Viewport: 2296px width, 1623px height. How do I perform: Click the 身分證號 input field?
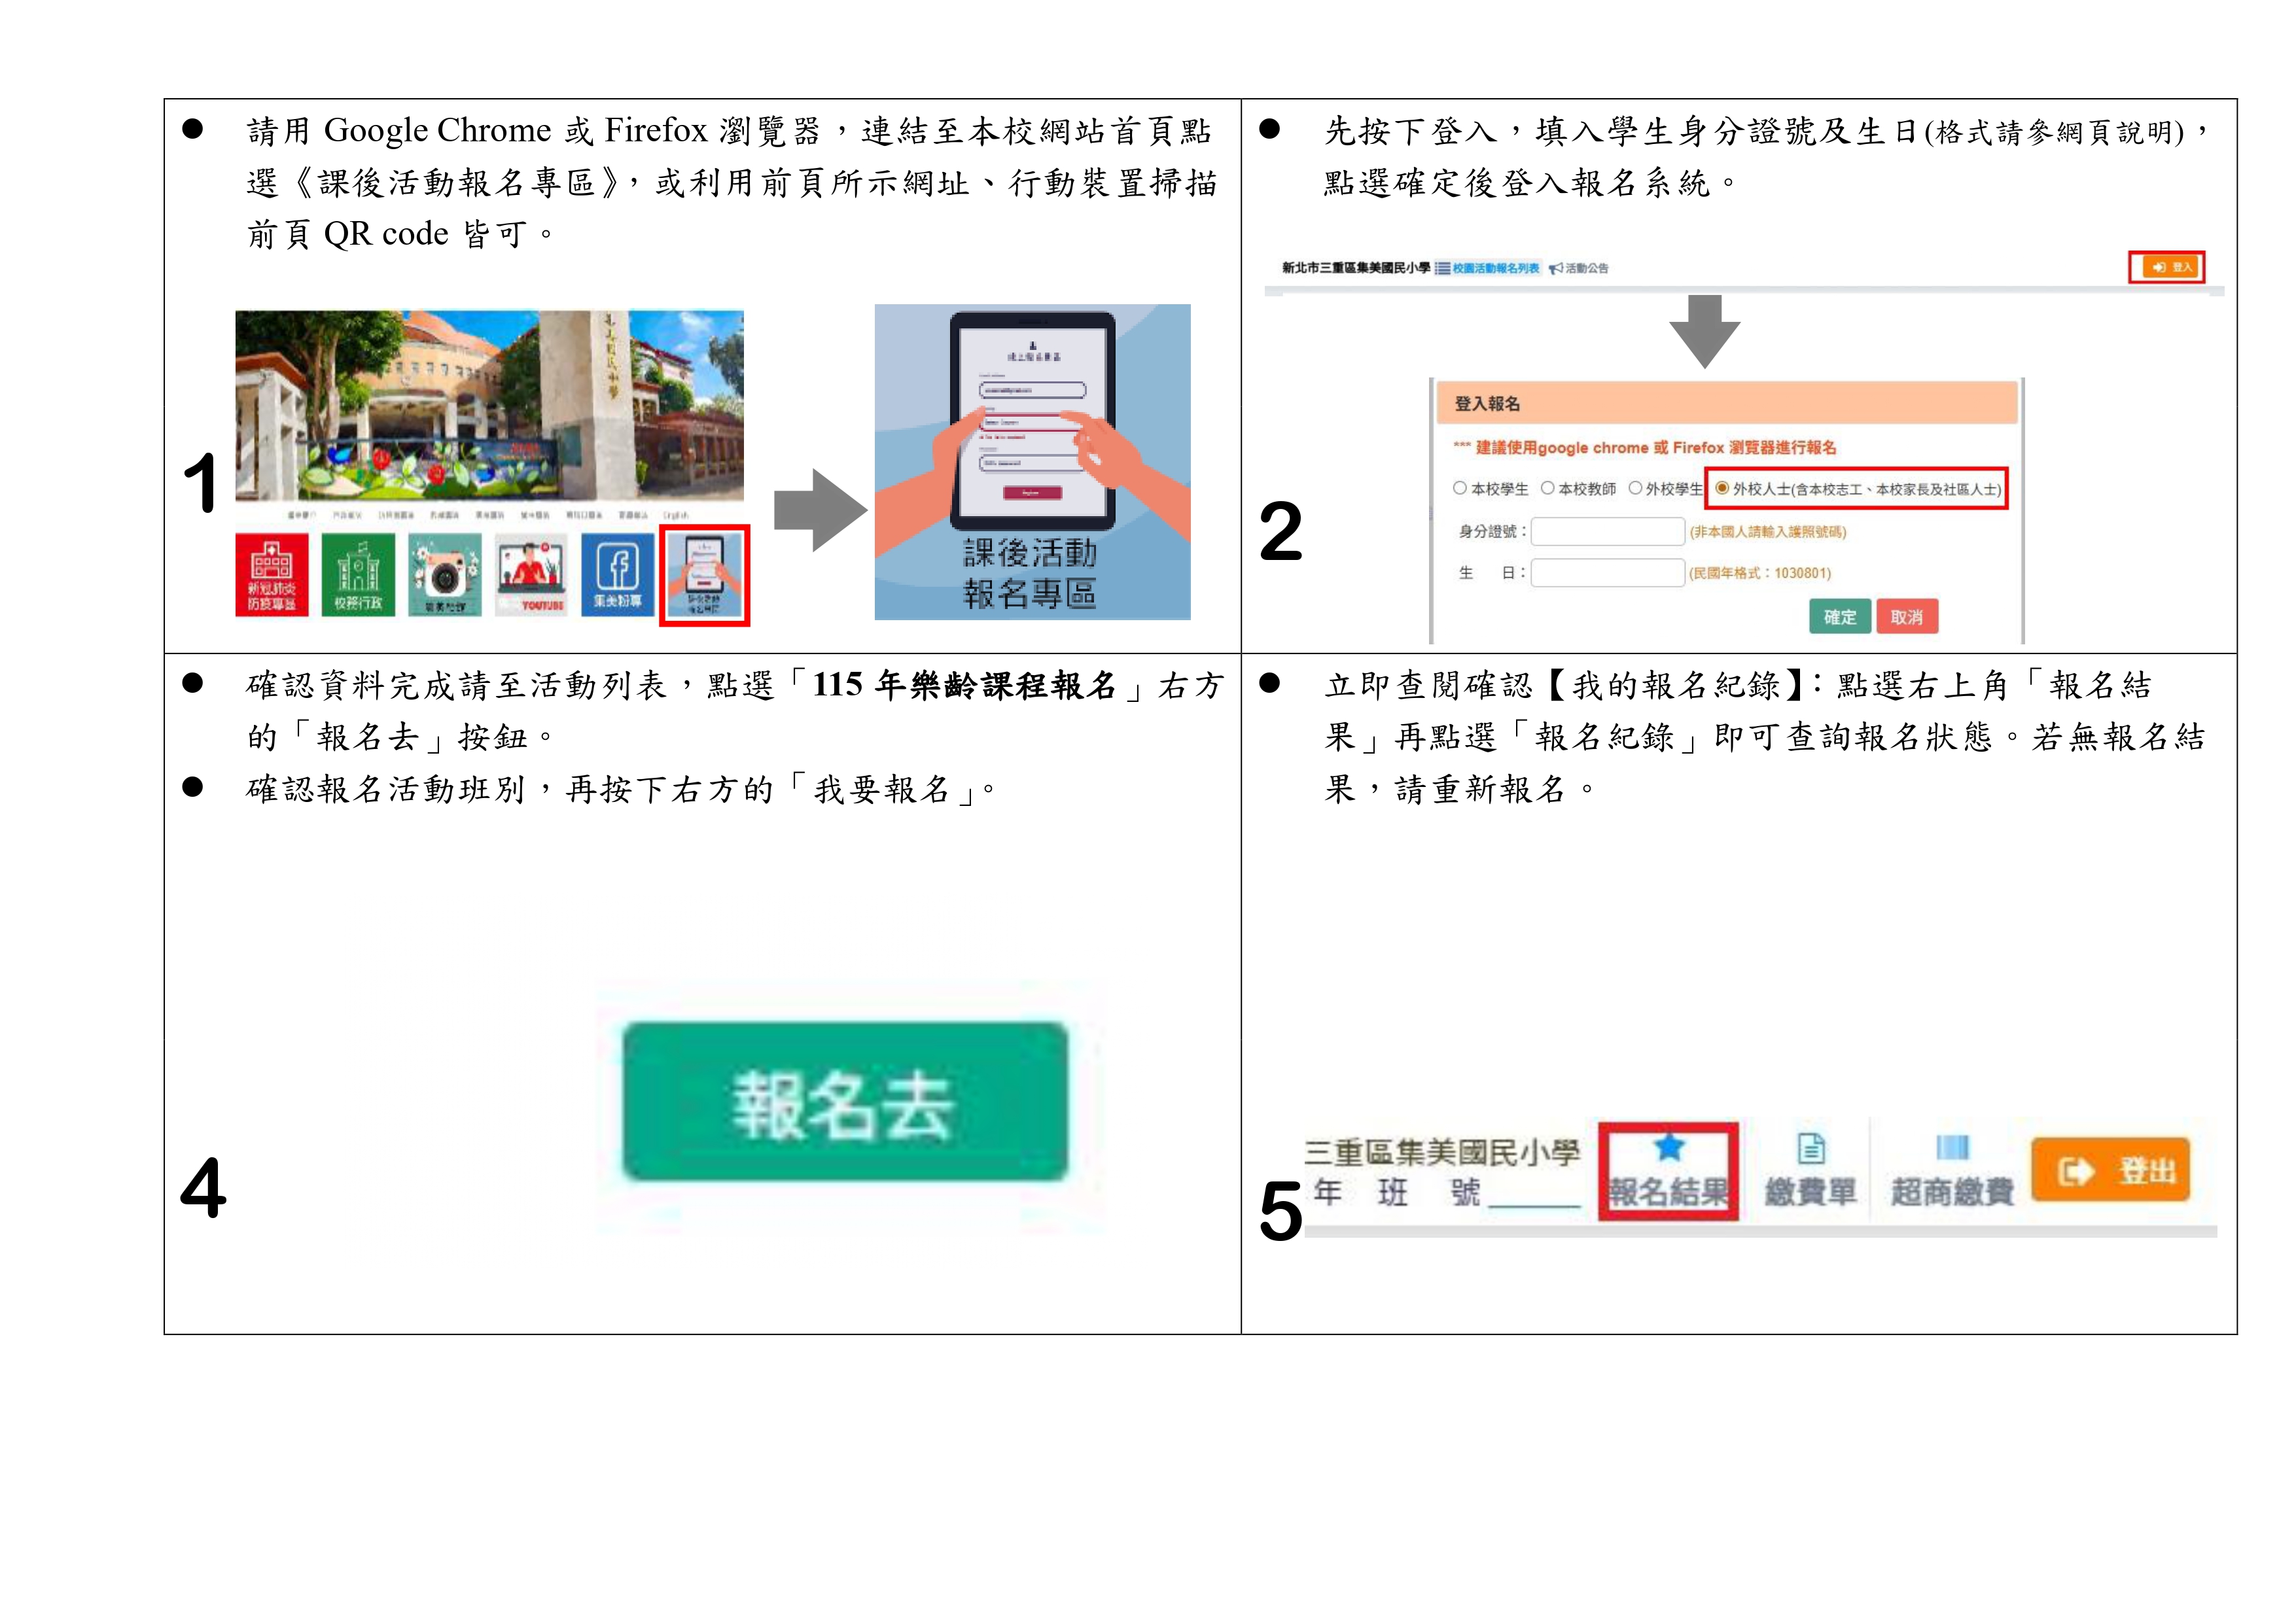pos(1607,532)
